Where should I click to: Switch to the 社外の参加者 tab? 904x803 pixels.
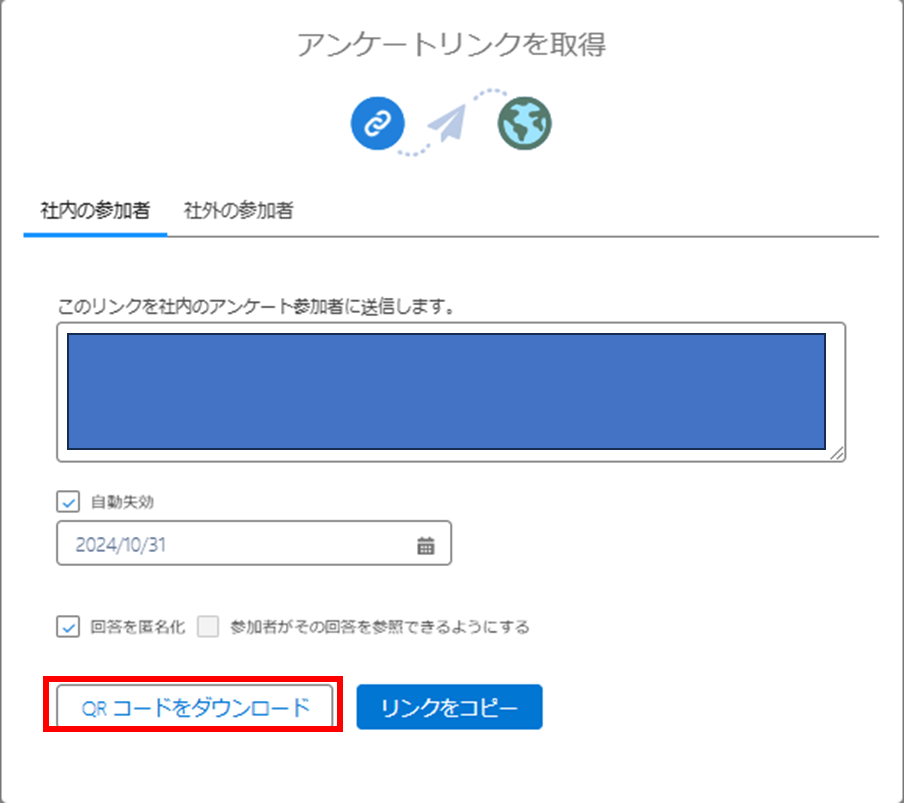(236, 212)
